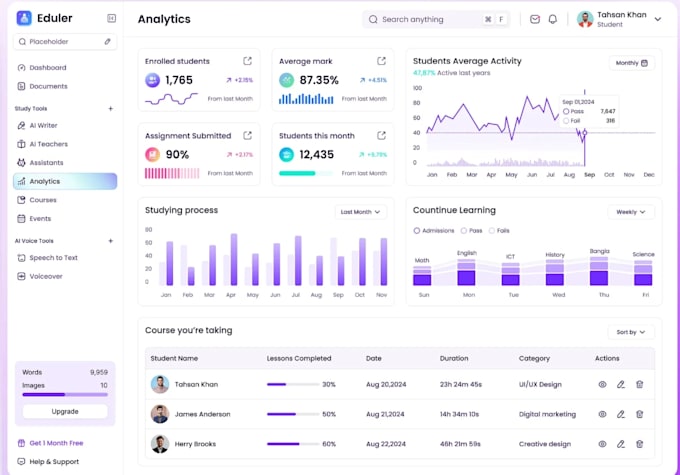Open the notifications bell
The height and width of the screenshot is (475, 680).
[552, 19]
